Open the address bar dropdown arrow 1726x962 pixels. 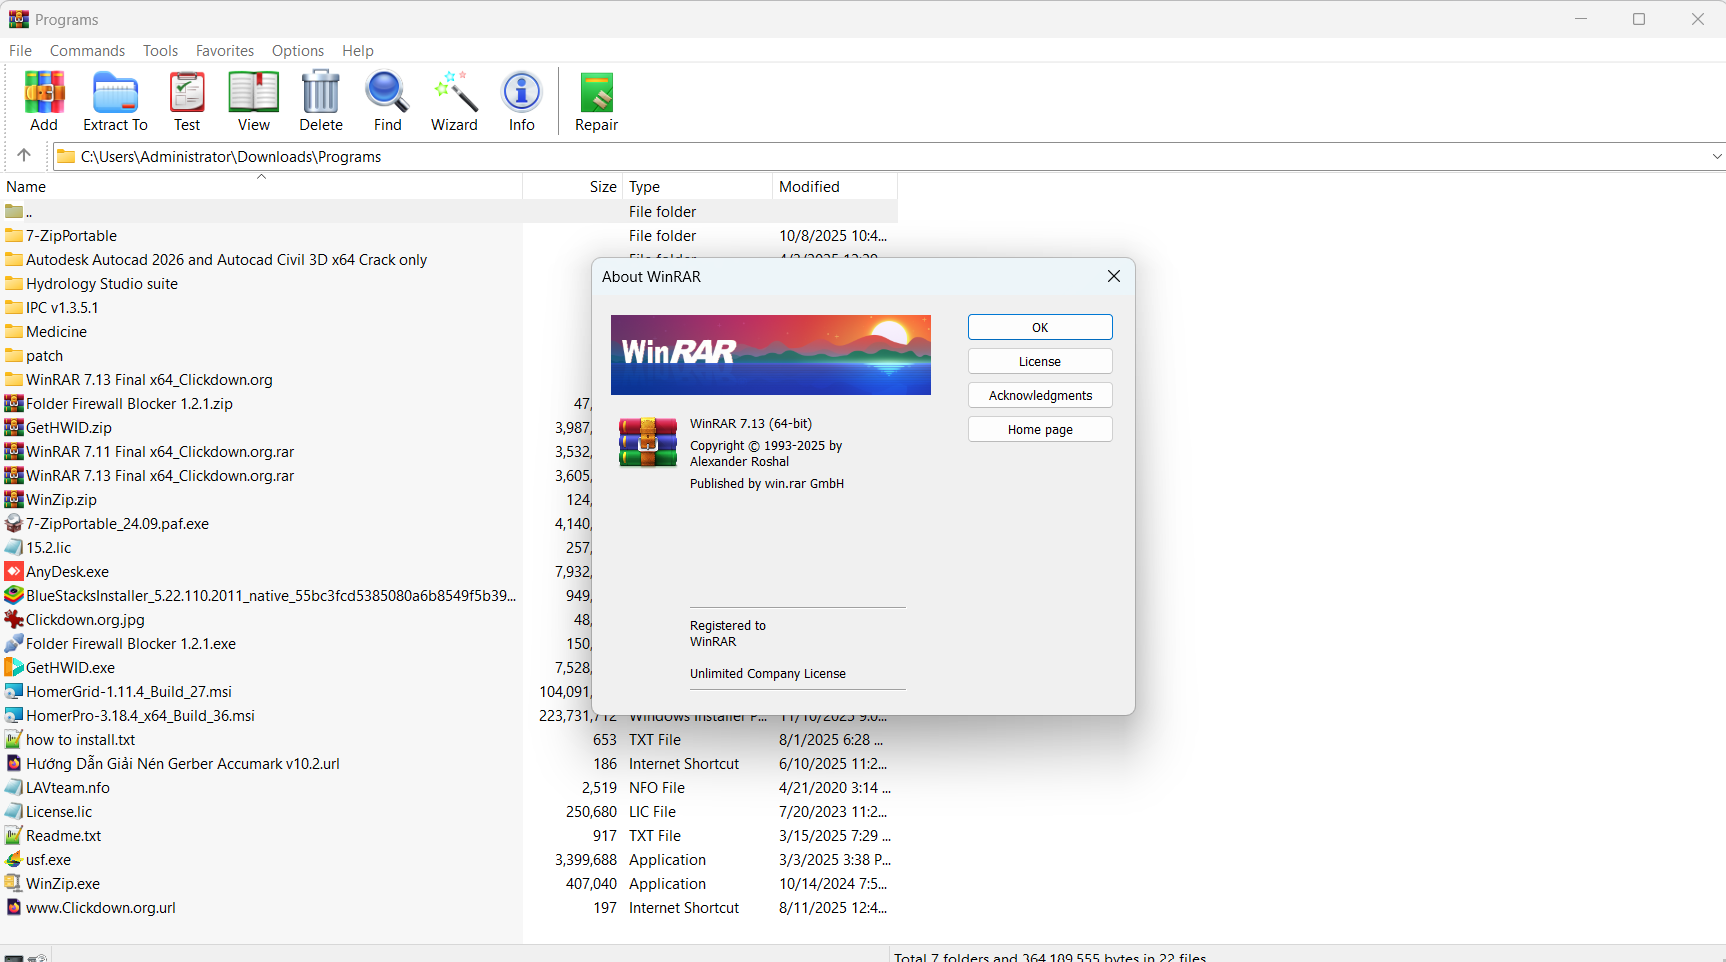1716,156
